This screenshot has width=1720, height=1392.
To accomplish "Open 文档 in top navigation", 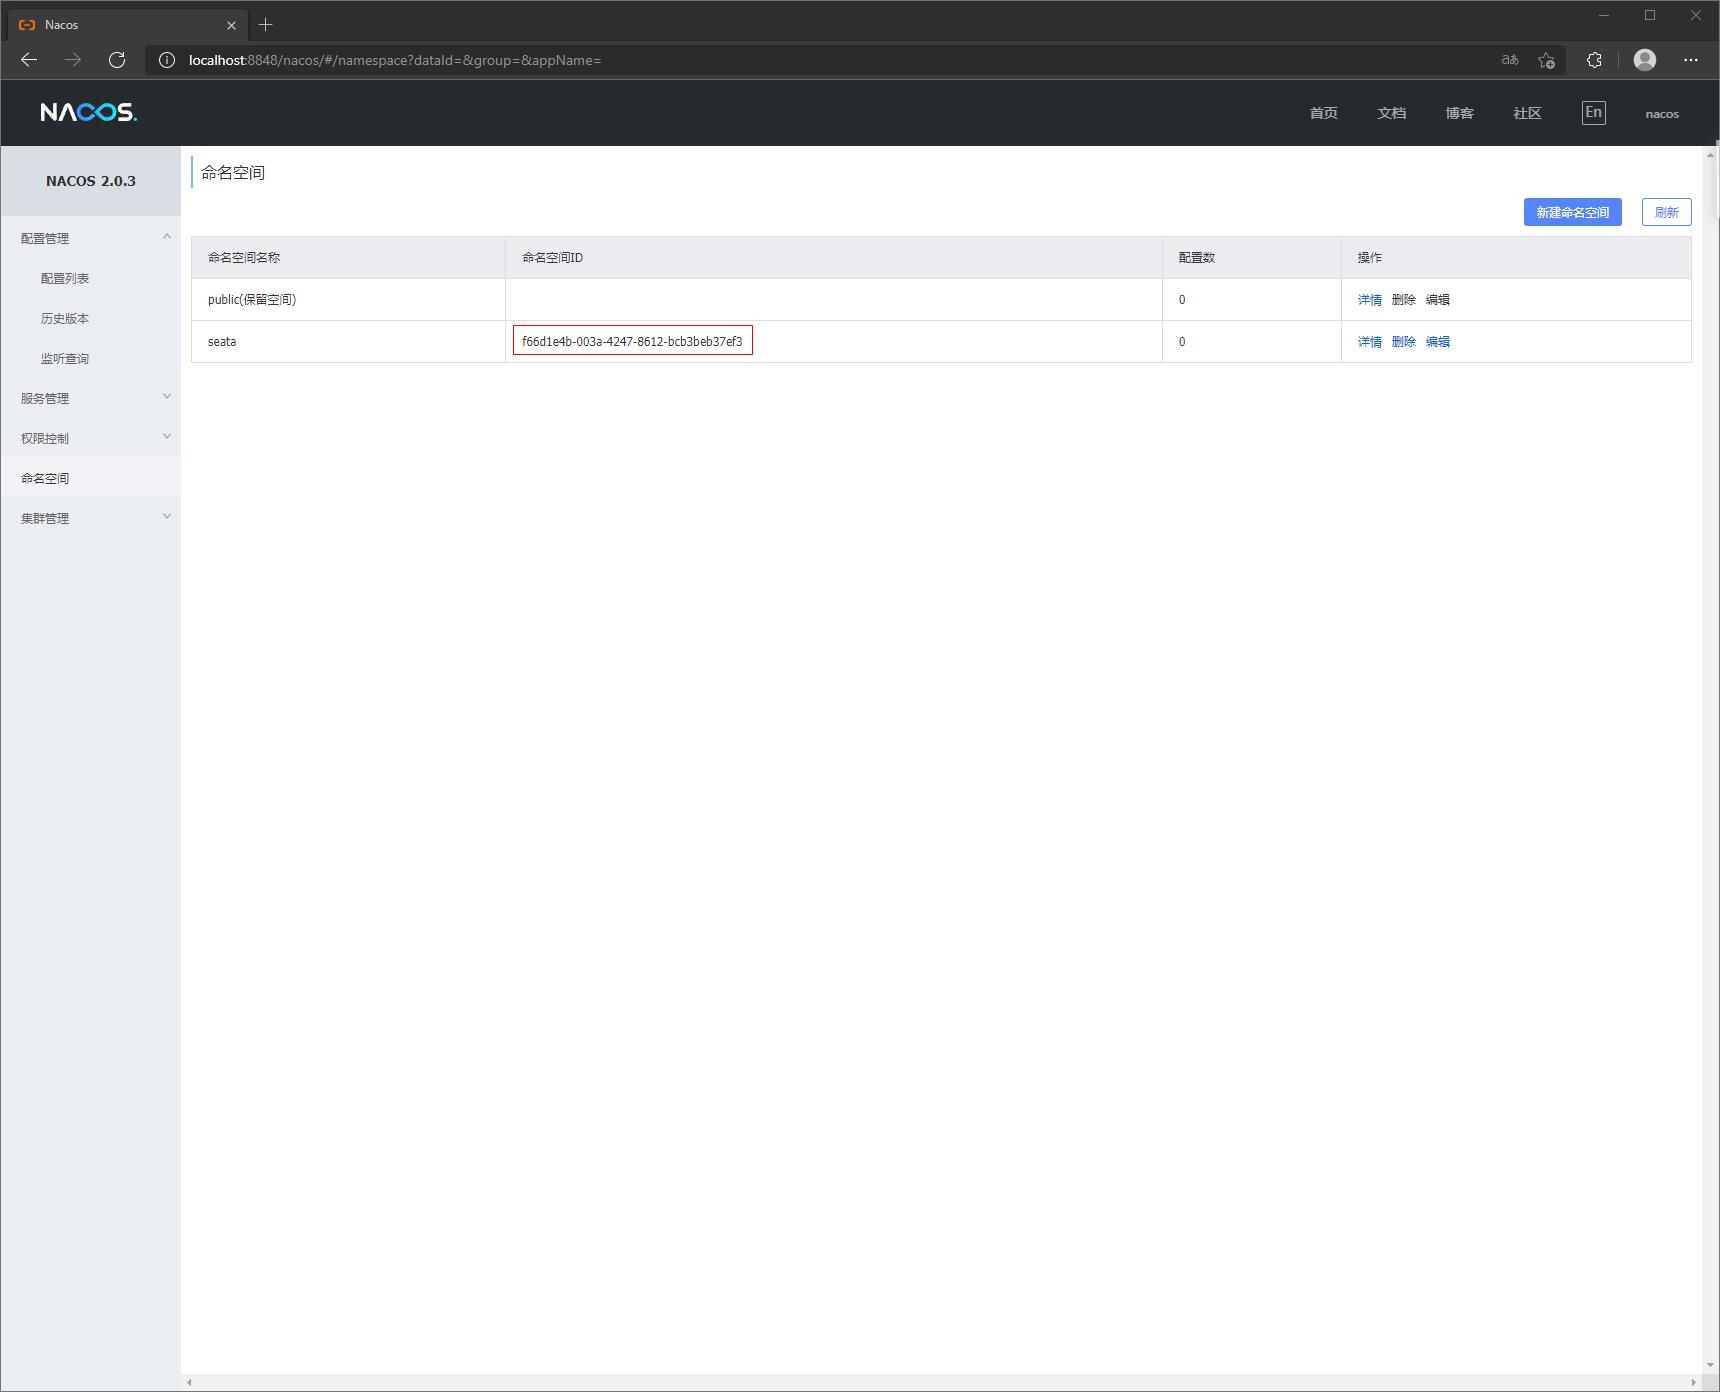I will tap(1392, 113).
